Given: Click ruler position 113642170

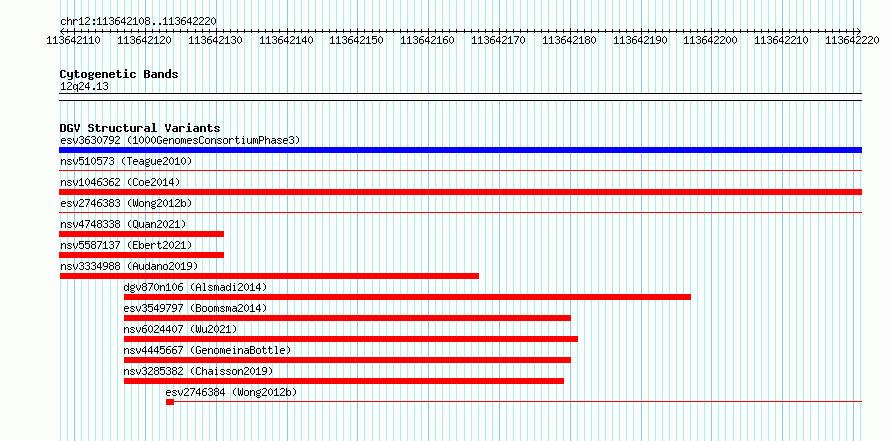Looking at the screenshot, I should (499, 40).
